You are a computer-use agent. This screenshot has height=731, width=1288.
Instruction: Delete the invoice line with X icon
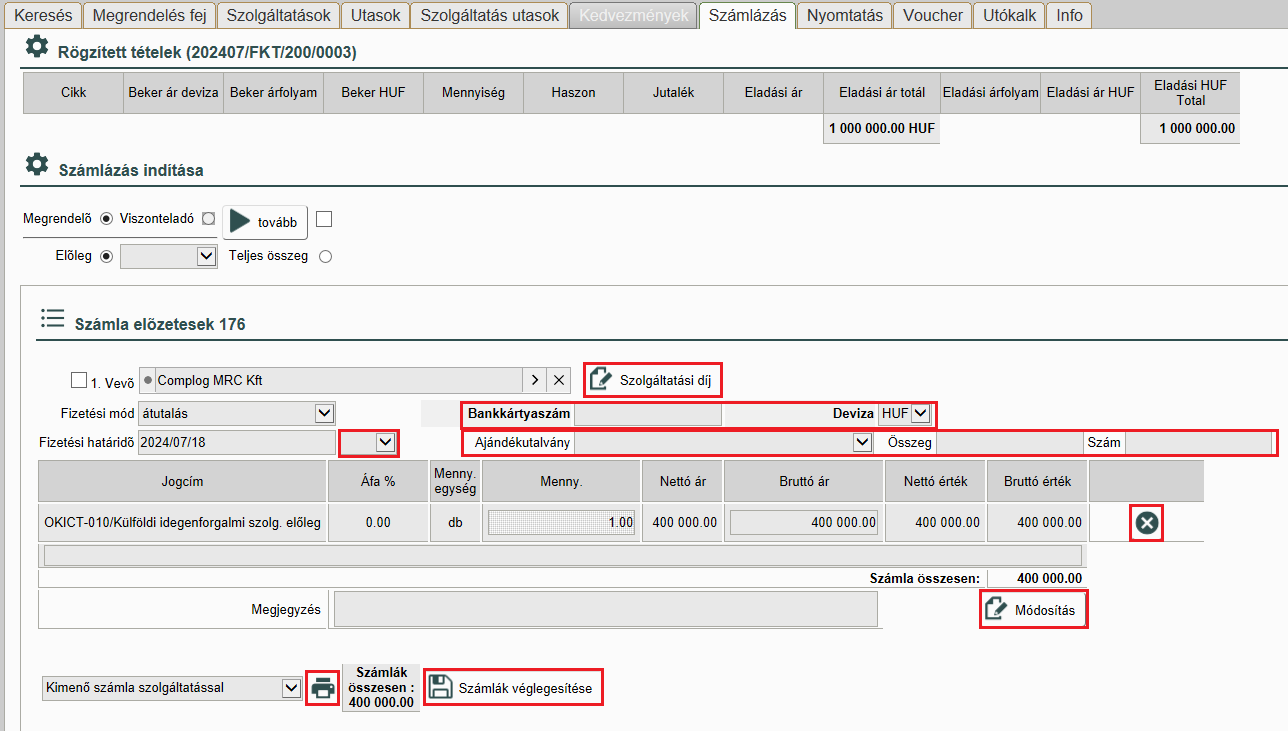[x=1147, y=524]
